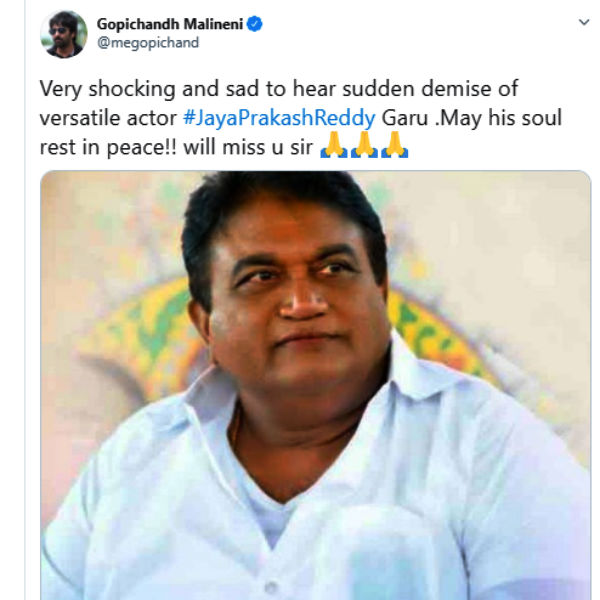Viewport: 600px width, 600px height.
Task: Click the first folded hands emoji
Action: coord(334,145)
